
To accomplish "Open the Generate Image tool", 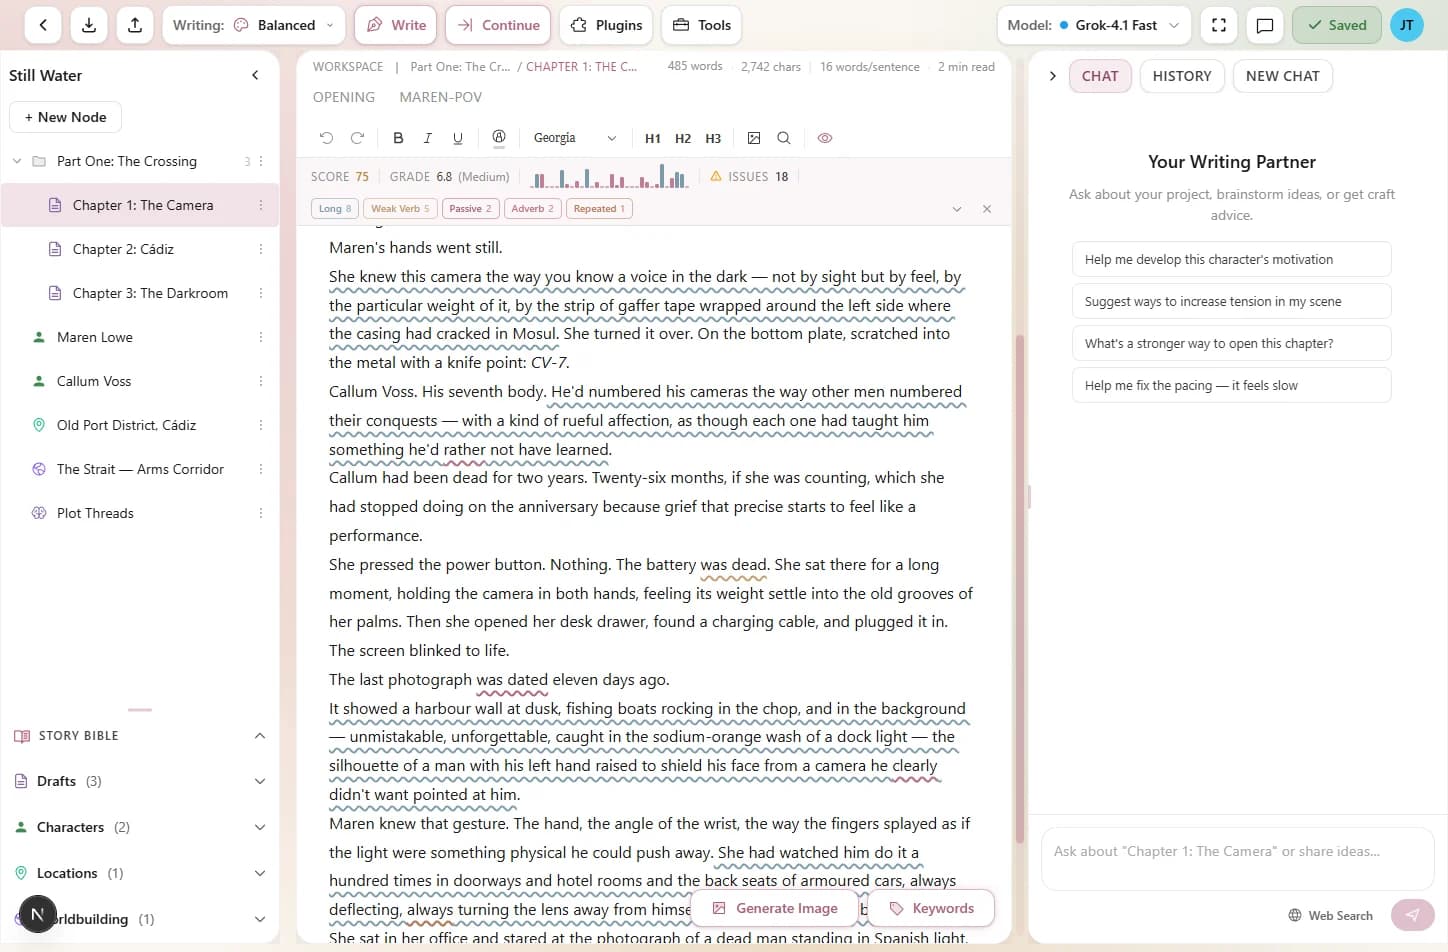I will [x=775, y=908].
